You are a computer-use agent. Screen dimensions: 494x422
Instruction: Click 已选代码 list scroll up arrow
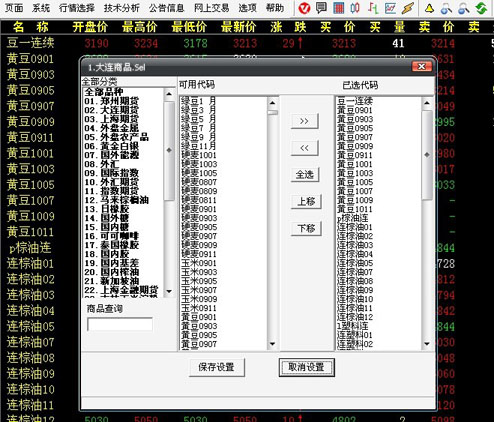(x=427, y=103)
